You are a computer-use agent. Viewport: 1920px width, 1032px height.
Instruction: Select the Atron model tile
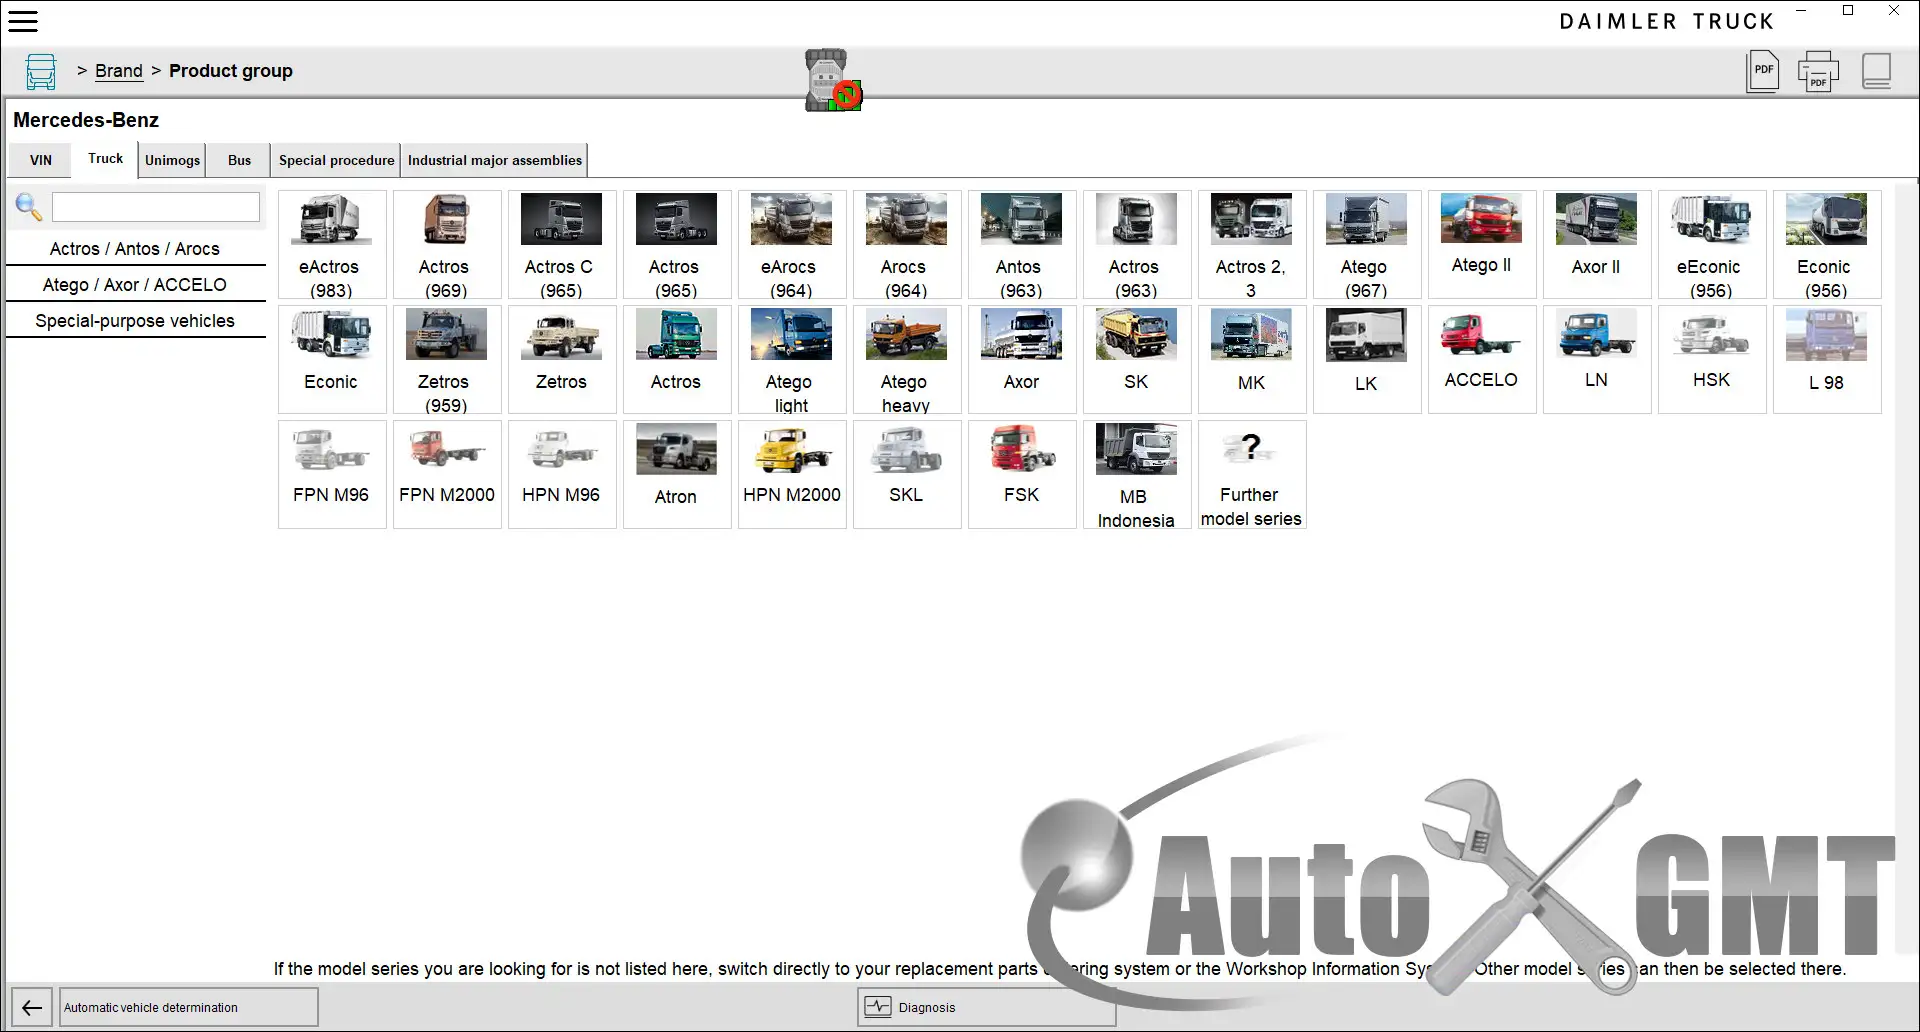[x=677, y=475]
